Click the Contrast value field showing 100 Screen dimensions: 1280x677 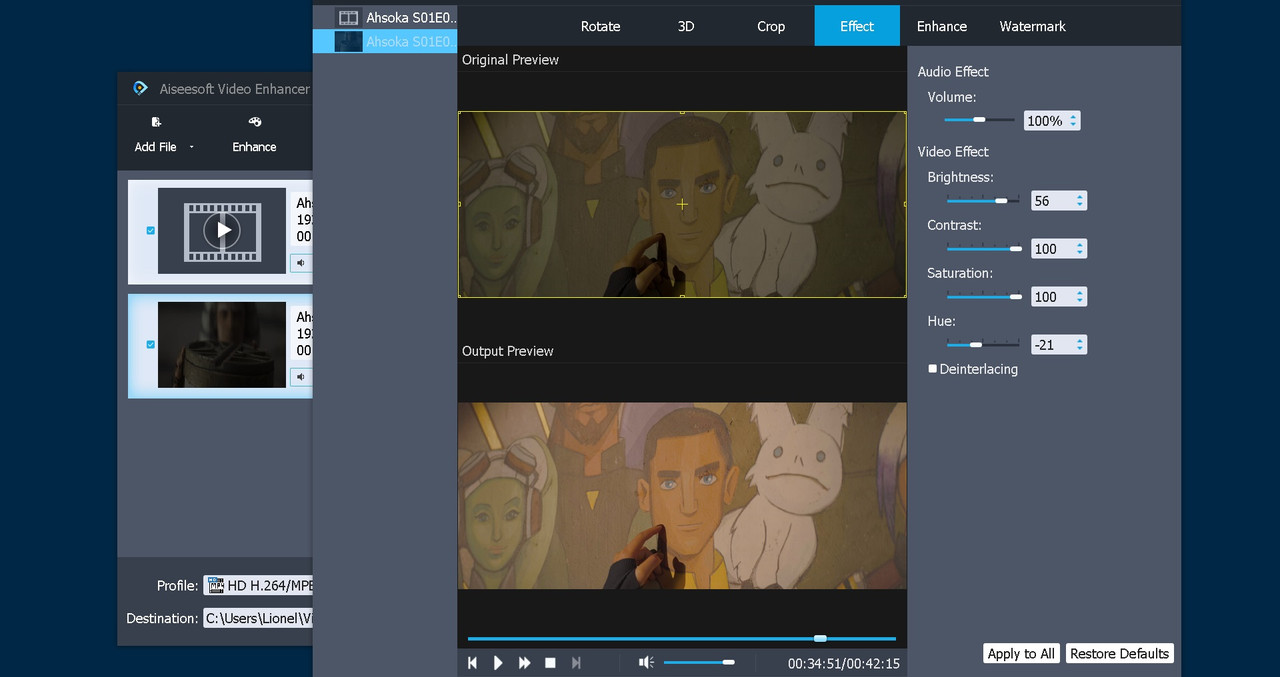click(x=1052, y=249)
